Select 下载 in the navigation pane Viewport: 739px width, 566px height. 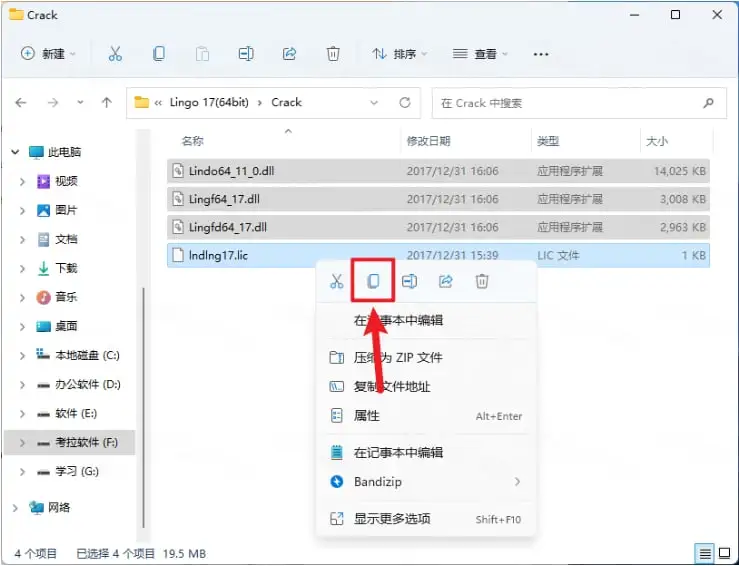[x=66, y=268]
